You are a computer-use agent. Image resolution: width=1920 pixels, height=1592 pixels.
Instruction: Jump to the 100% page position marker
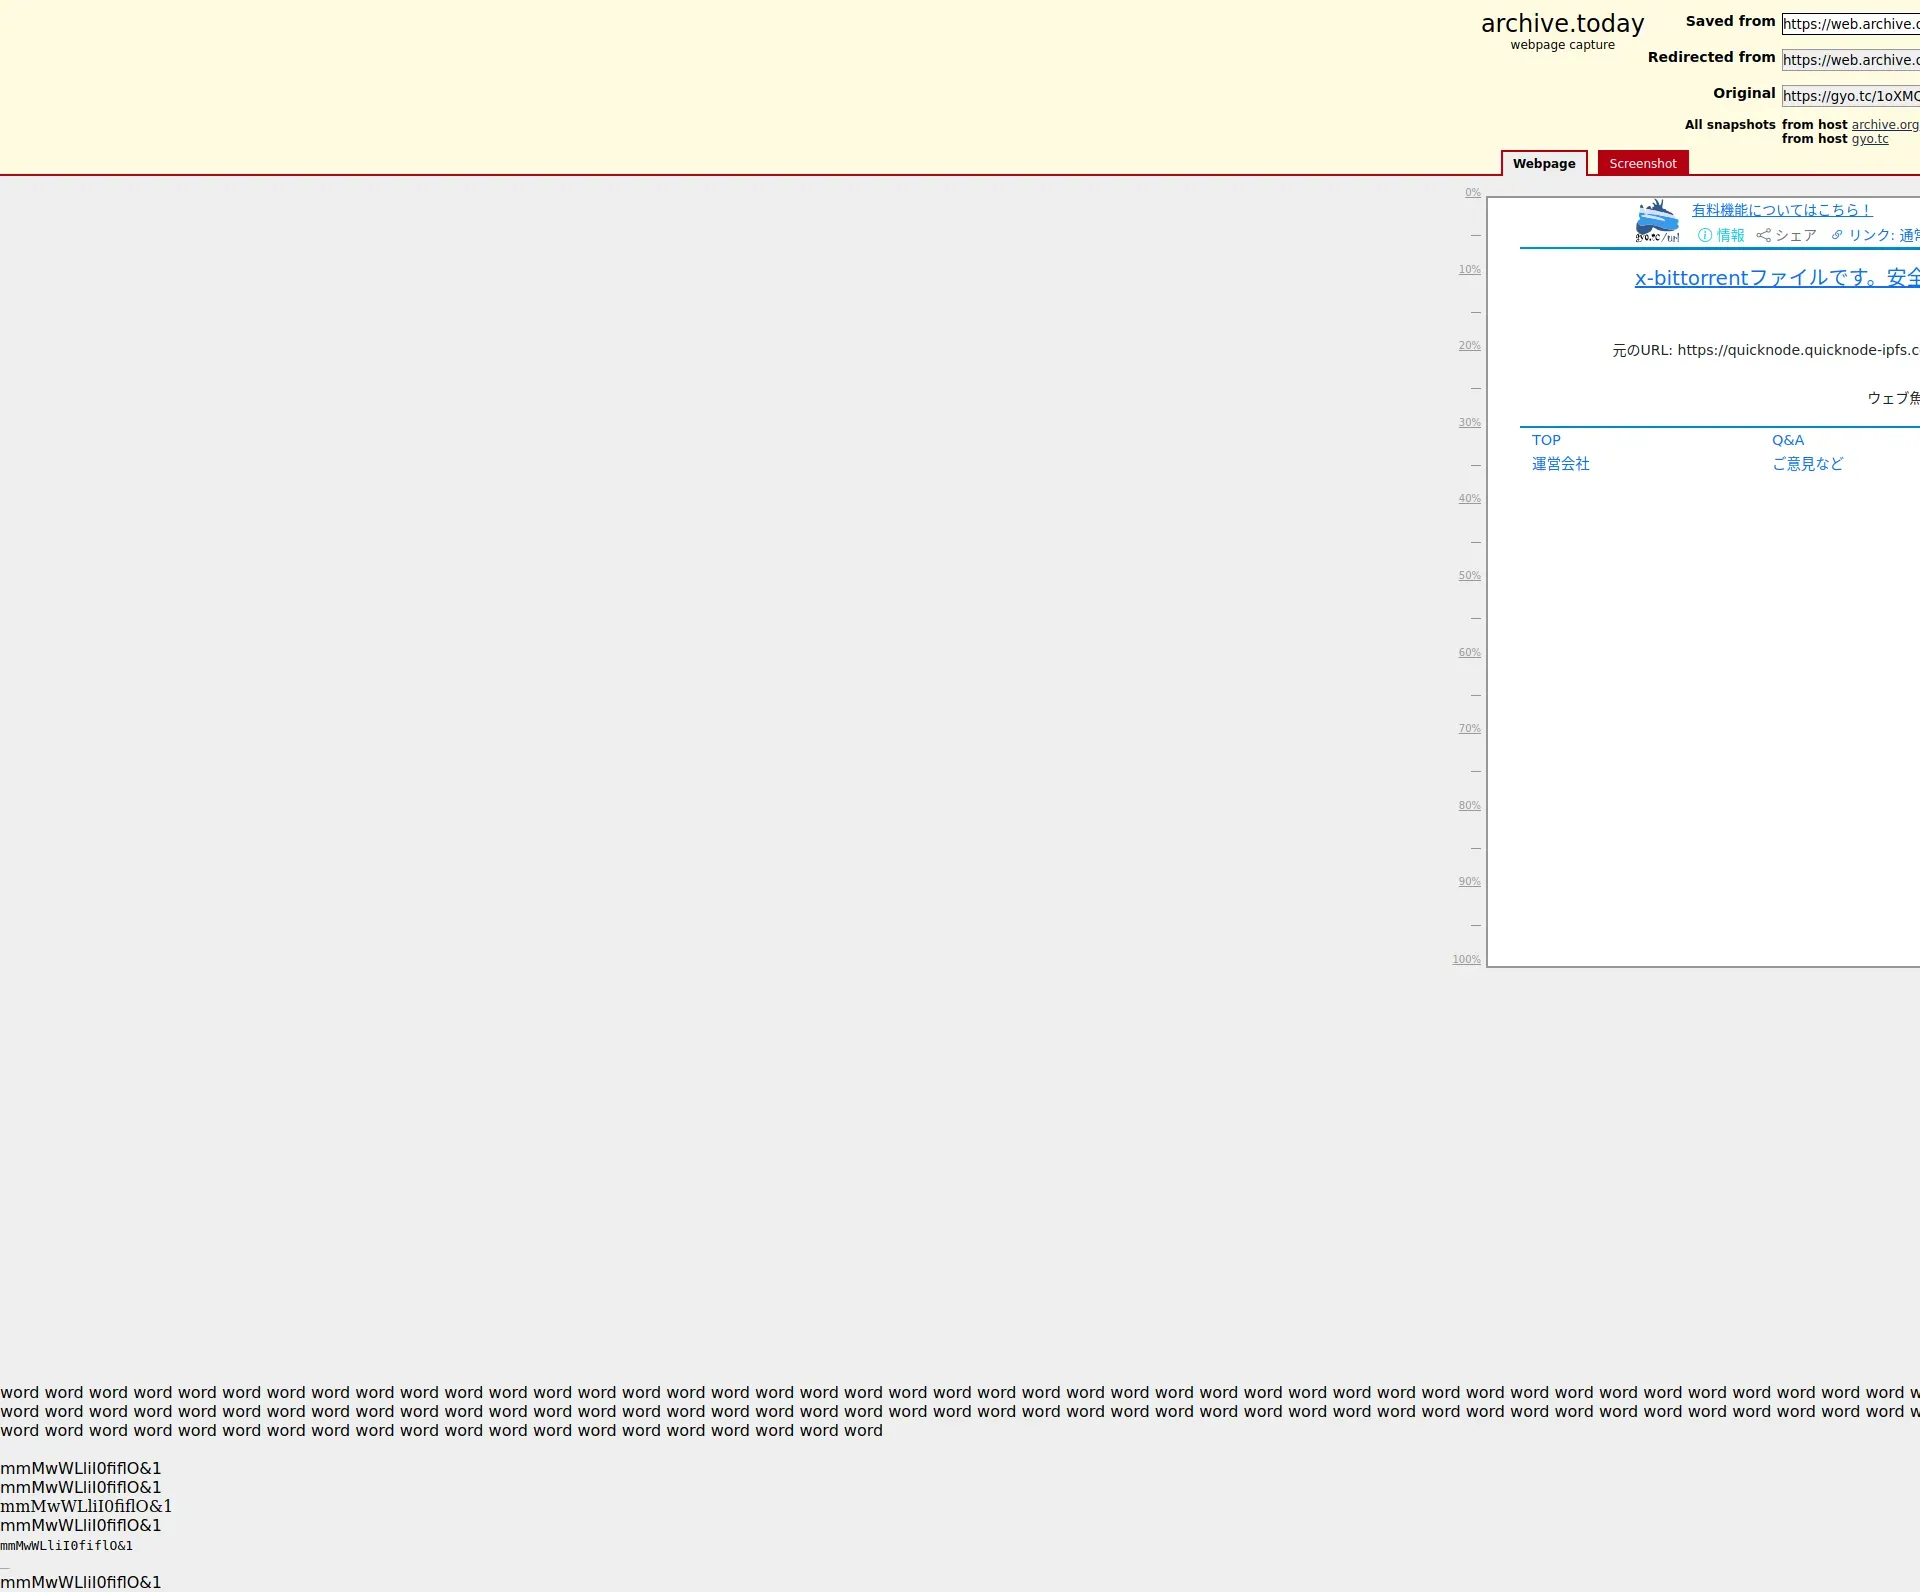[1466, 960]
